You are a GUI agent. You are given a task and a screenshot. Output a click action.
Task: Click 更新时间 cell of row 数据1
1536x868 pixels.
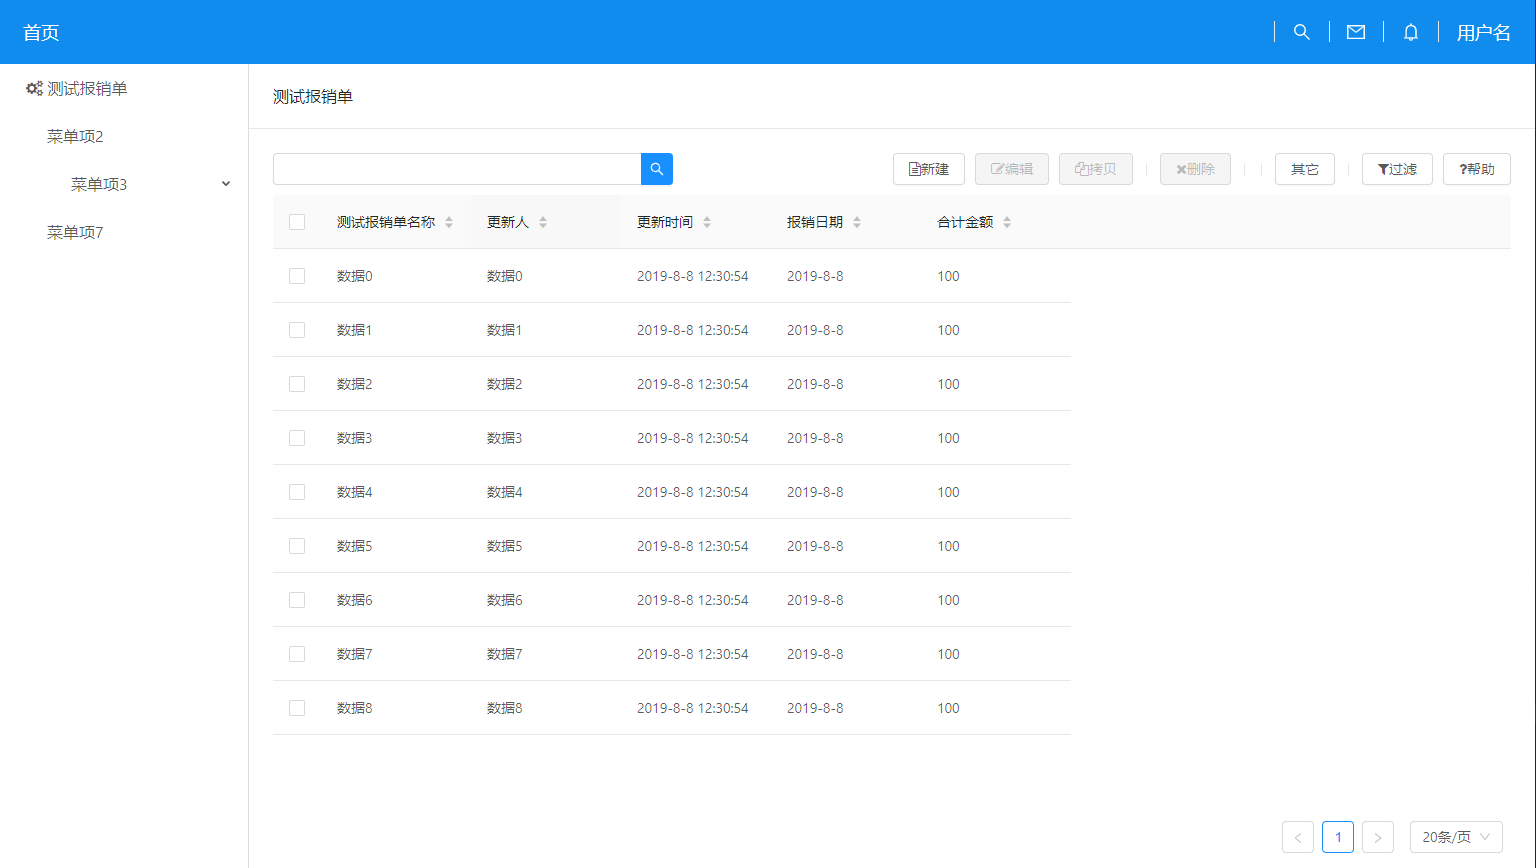coord(693,330)
